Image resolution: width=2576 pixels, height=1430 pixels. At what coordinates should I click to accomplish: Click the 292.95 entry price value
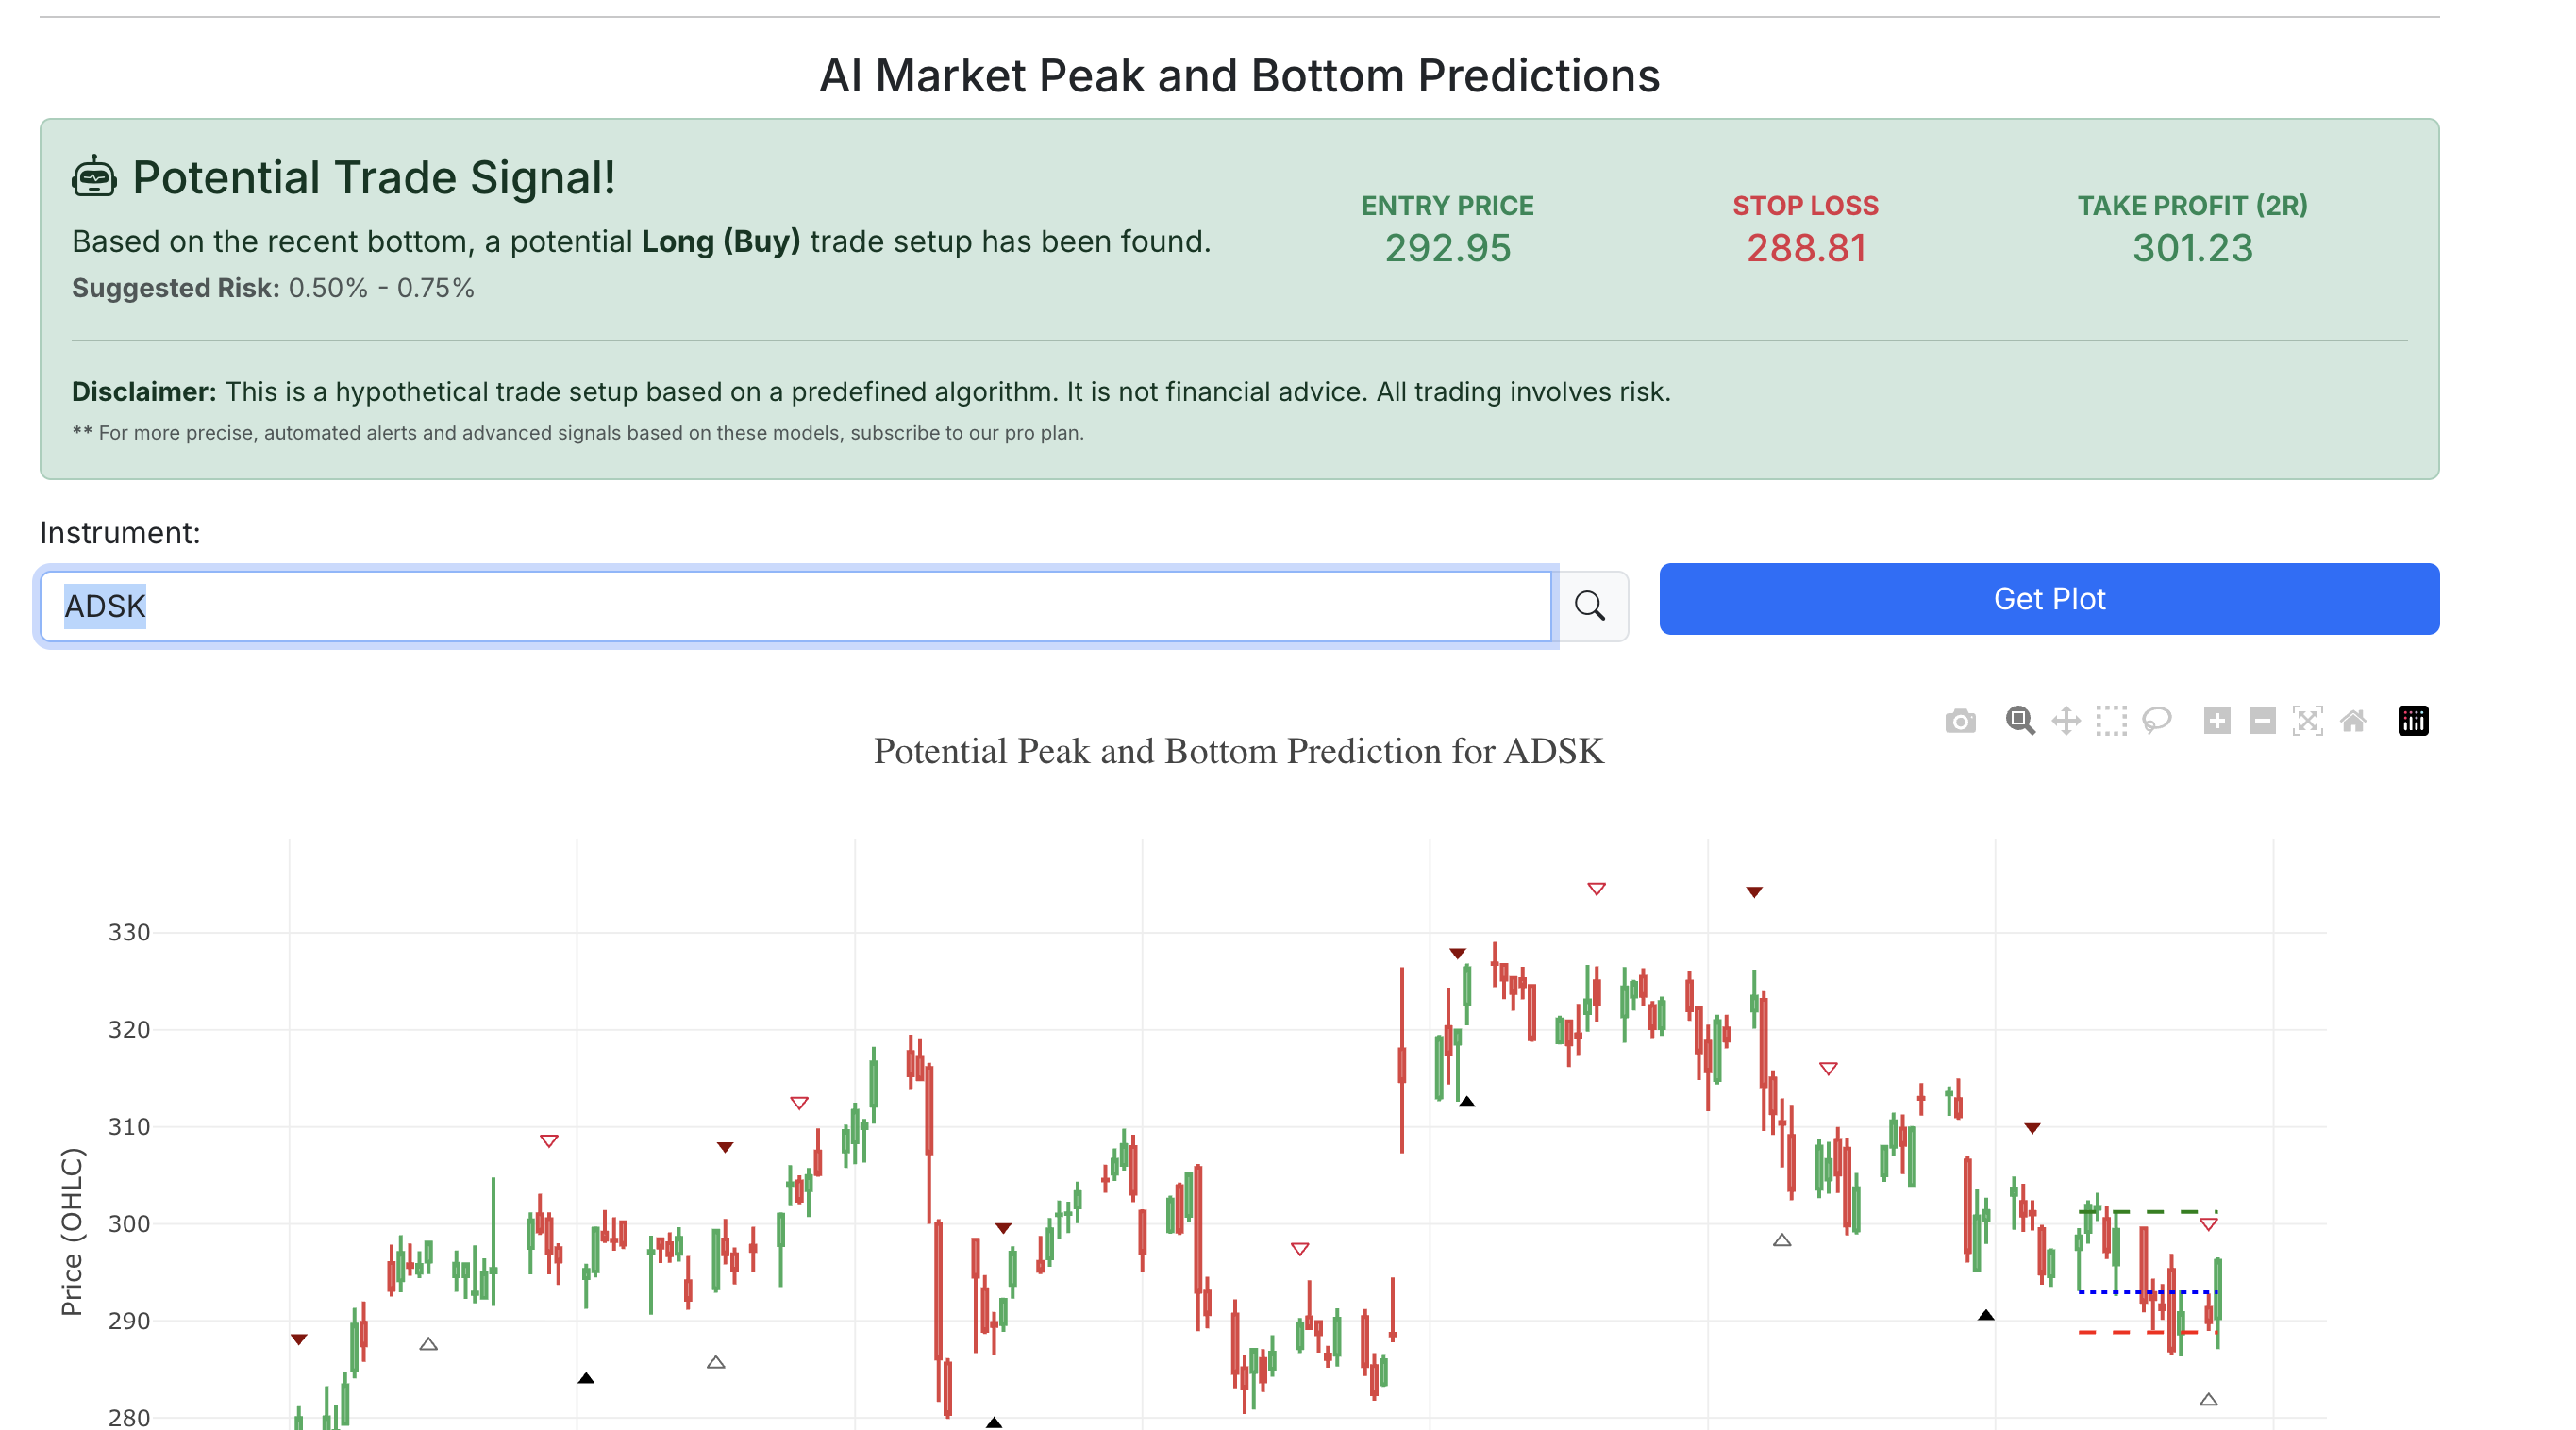[x=1447, y=248]
